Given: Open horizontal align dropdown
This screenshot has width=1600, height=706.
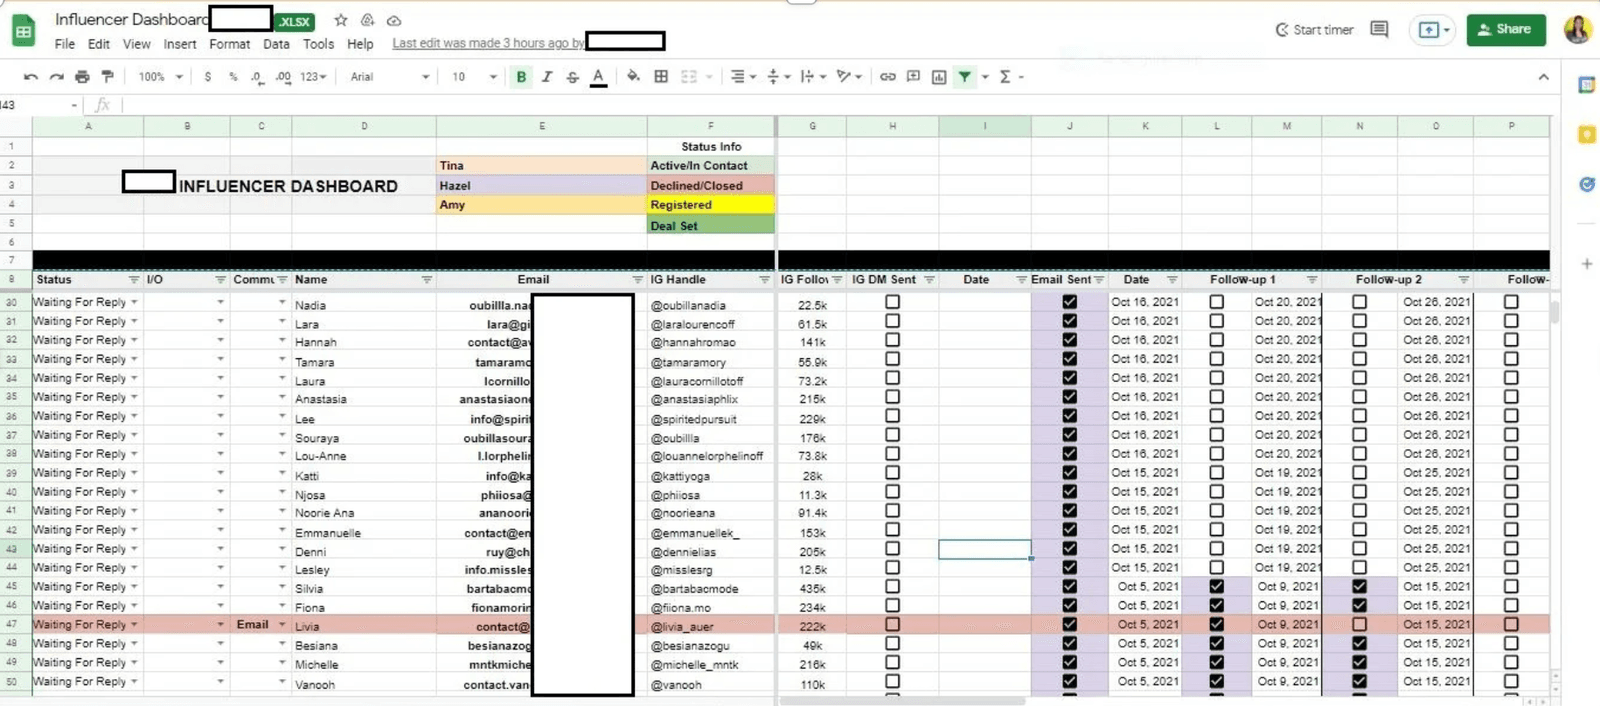Looking at the screenshot, I should tap(745, 77).
